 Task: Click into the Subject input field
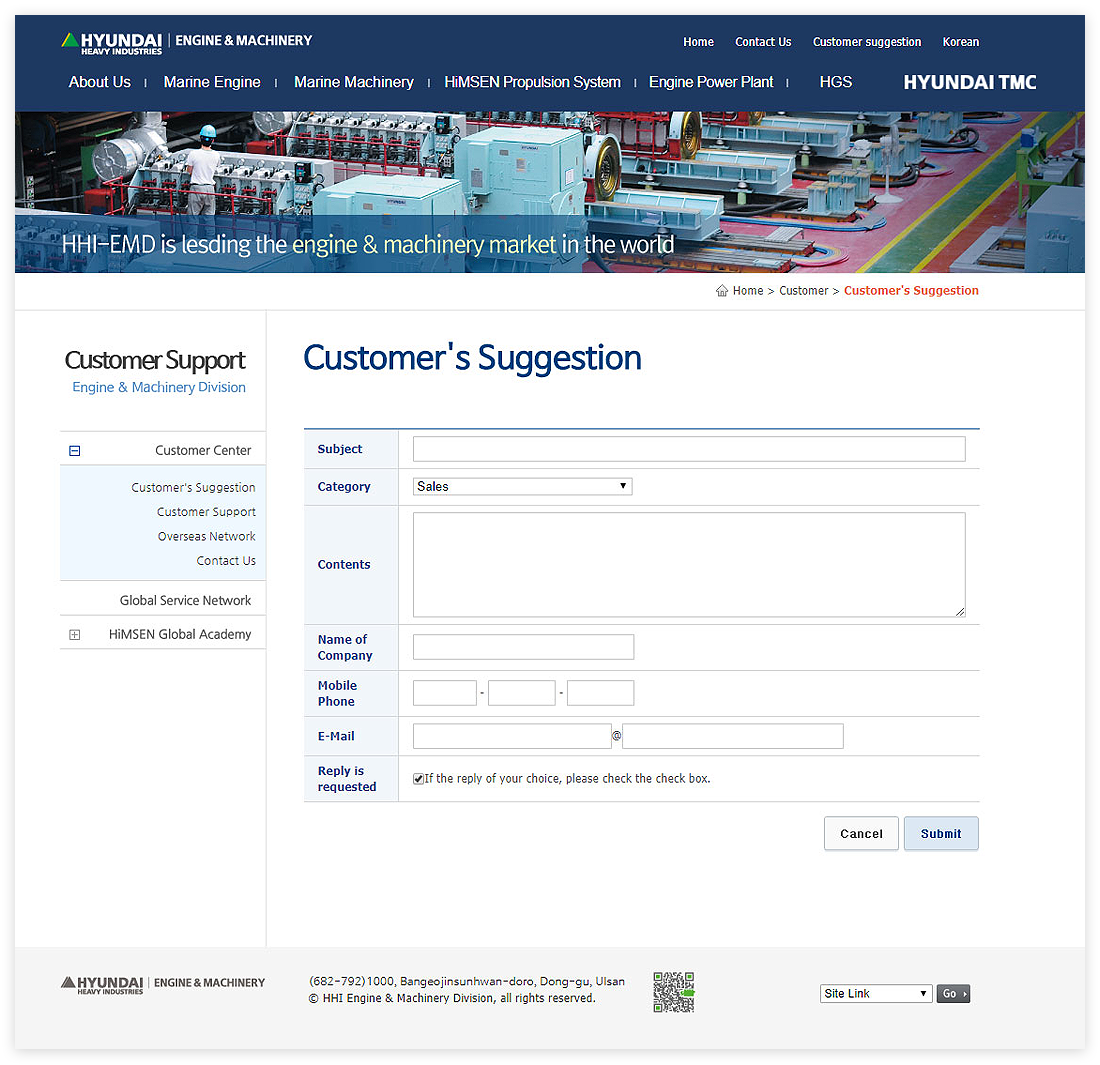point(689,449)
